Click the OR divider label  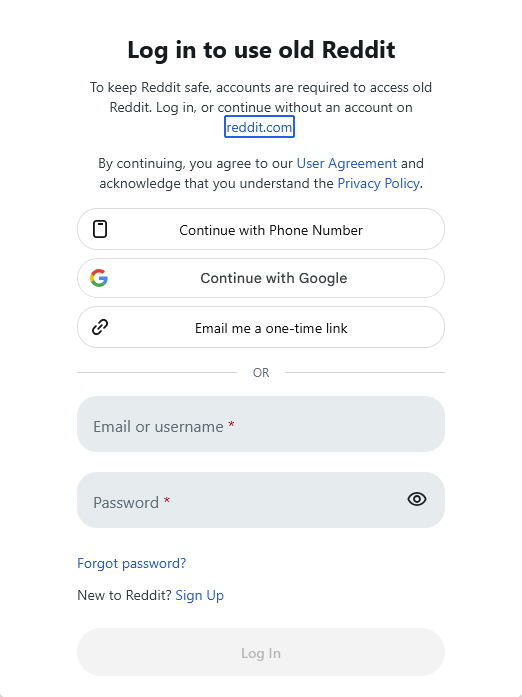click(x=261, y=373)
